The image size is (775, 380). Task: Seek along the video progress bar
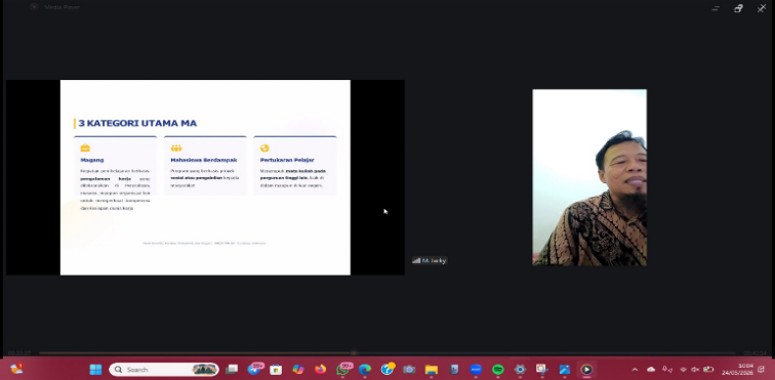[x=387, y=353]
